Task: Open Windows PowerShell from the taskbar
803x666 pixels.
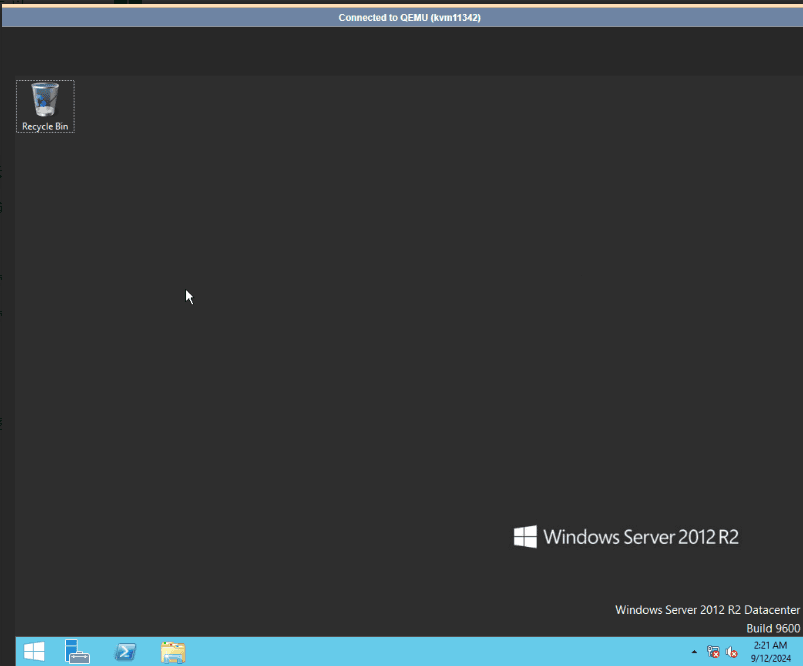Action: pyautogui.click(x=125, y=652)
